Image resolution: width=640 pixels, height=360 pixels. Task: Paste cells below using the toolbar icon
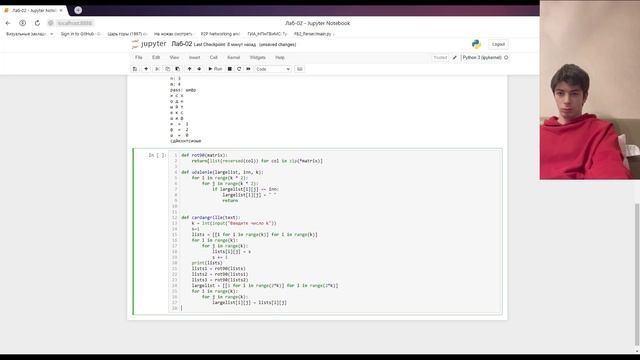pos(177,69)
